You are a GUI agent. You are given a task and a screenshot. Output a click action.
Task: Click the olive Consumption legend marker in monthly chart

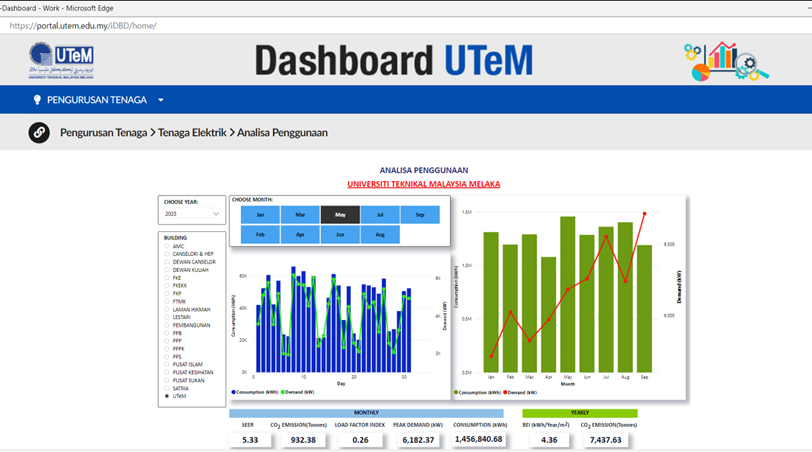(x=456, y=393)
